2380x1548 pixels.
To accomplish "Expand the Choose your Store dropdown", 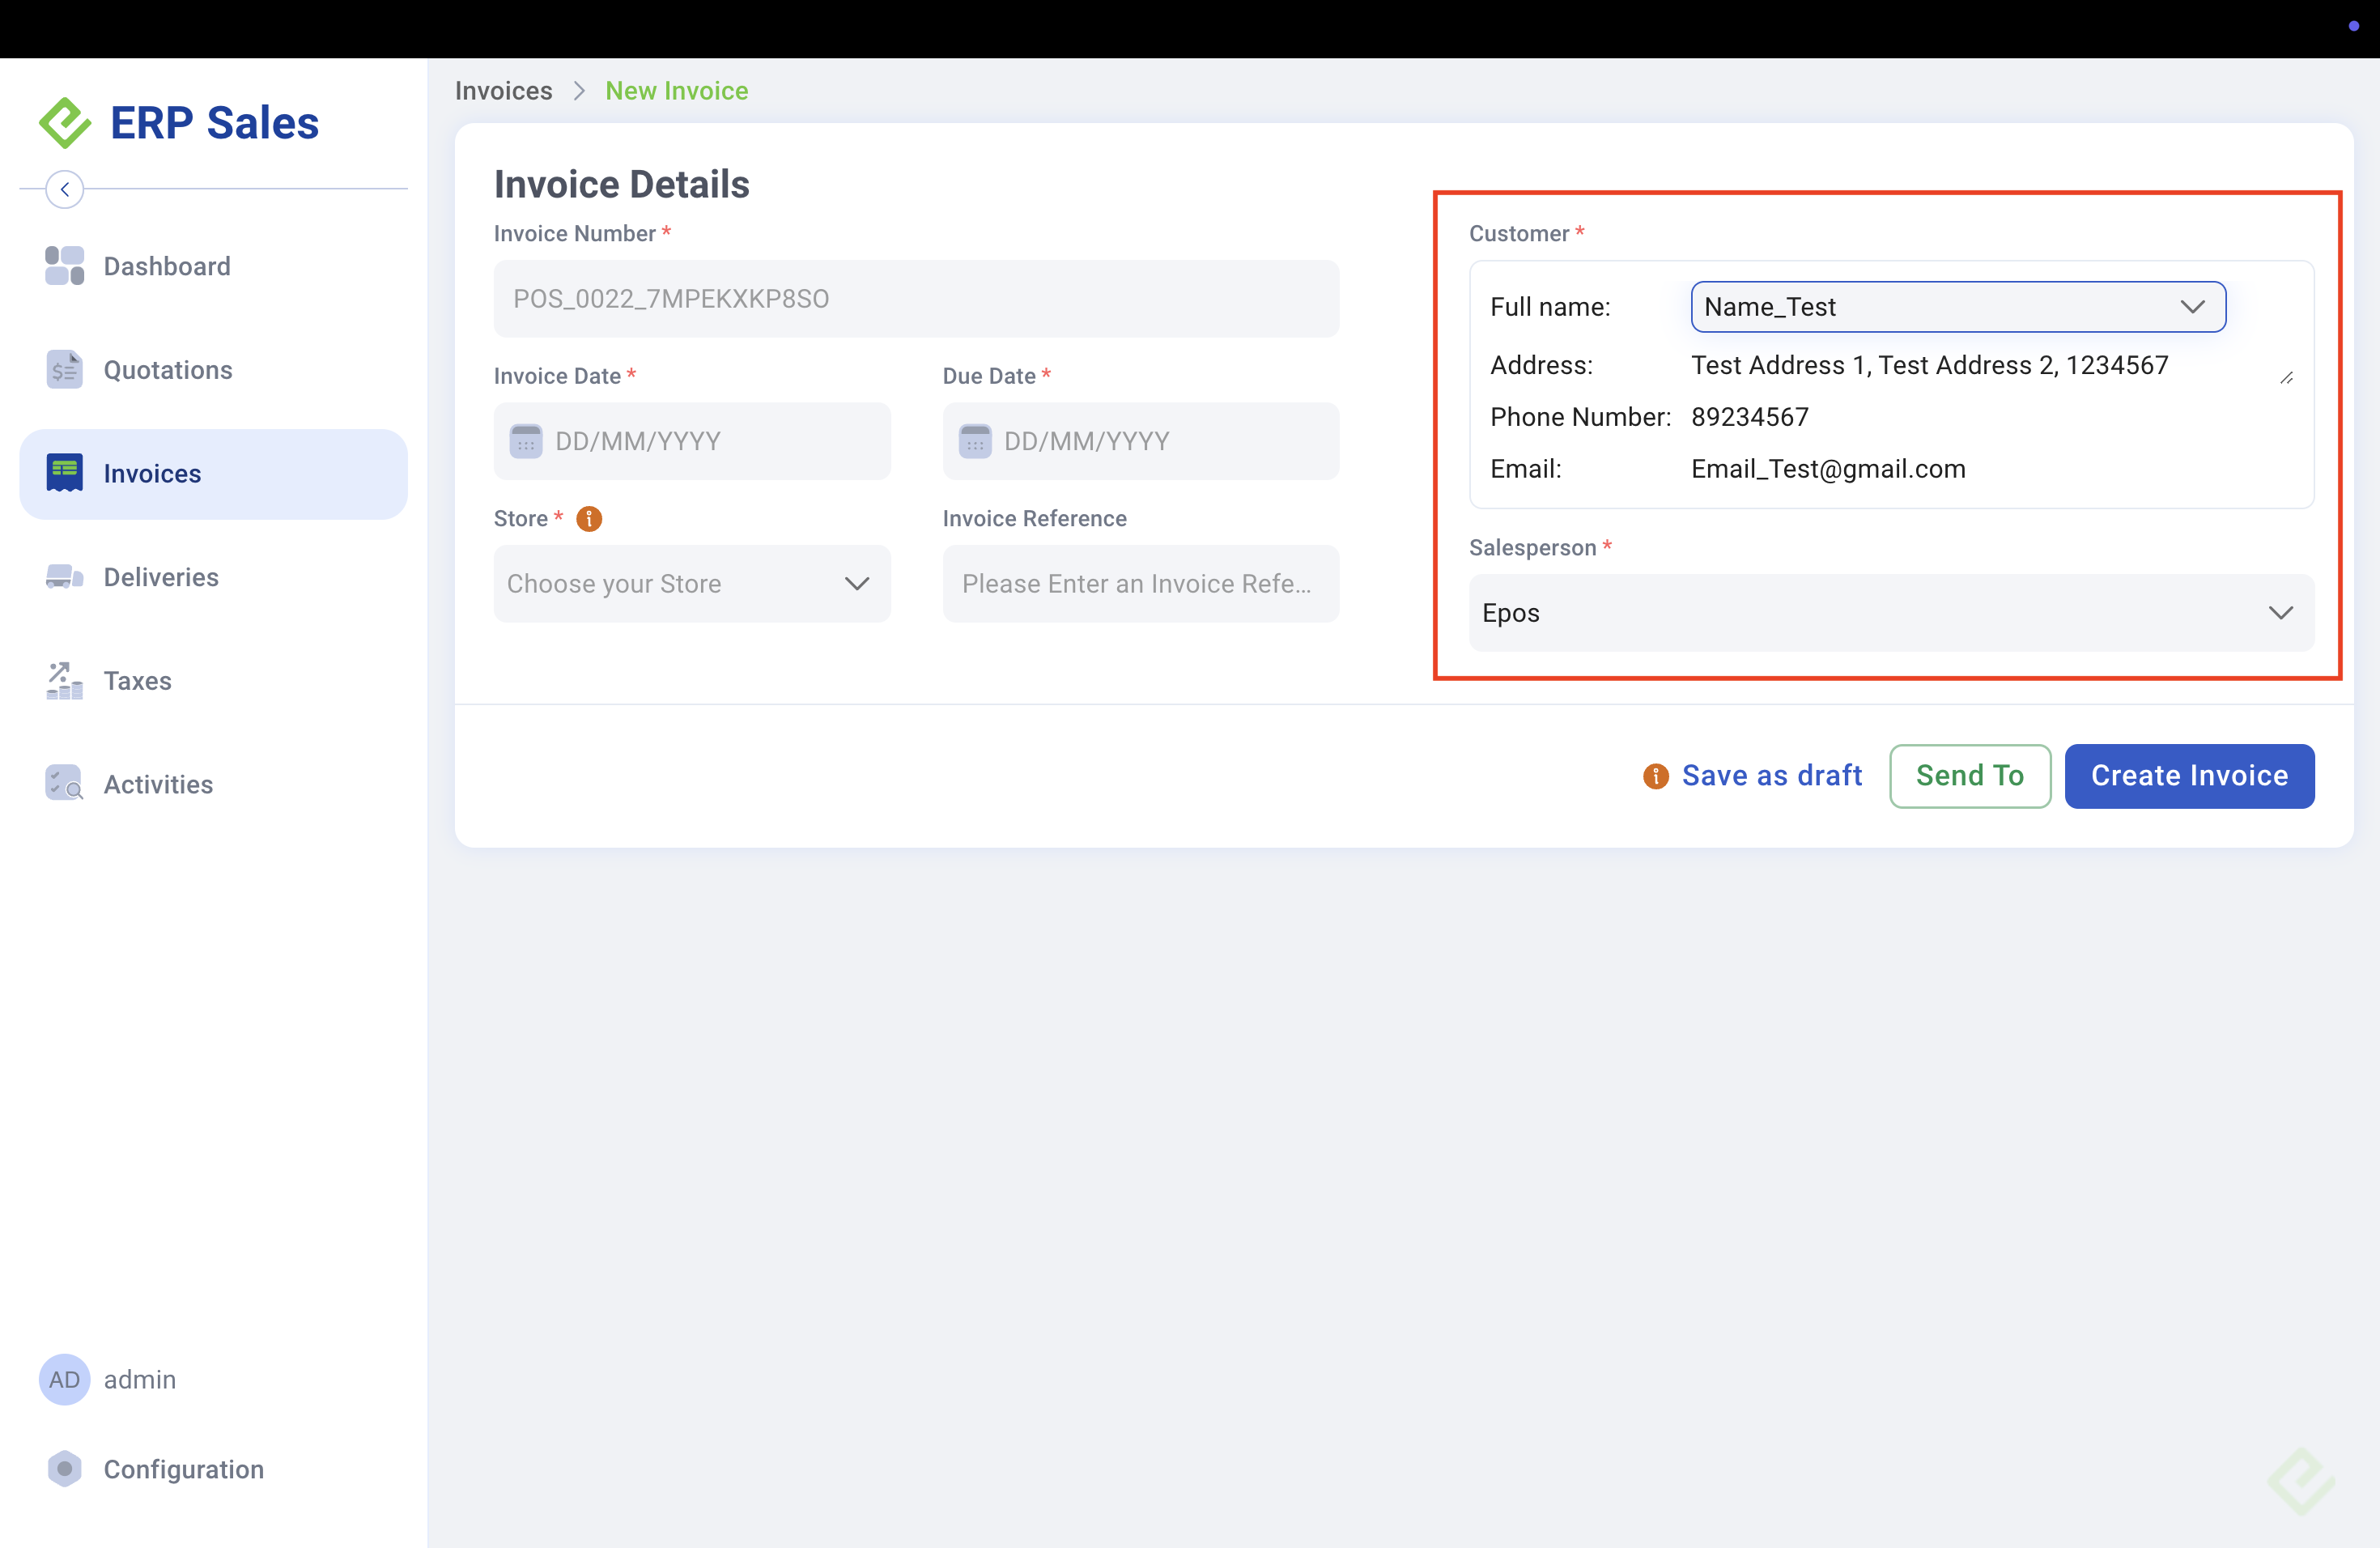I will tap(692, 584).
